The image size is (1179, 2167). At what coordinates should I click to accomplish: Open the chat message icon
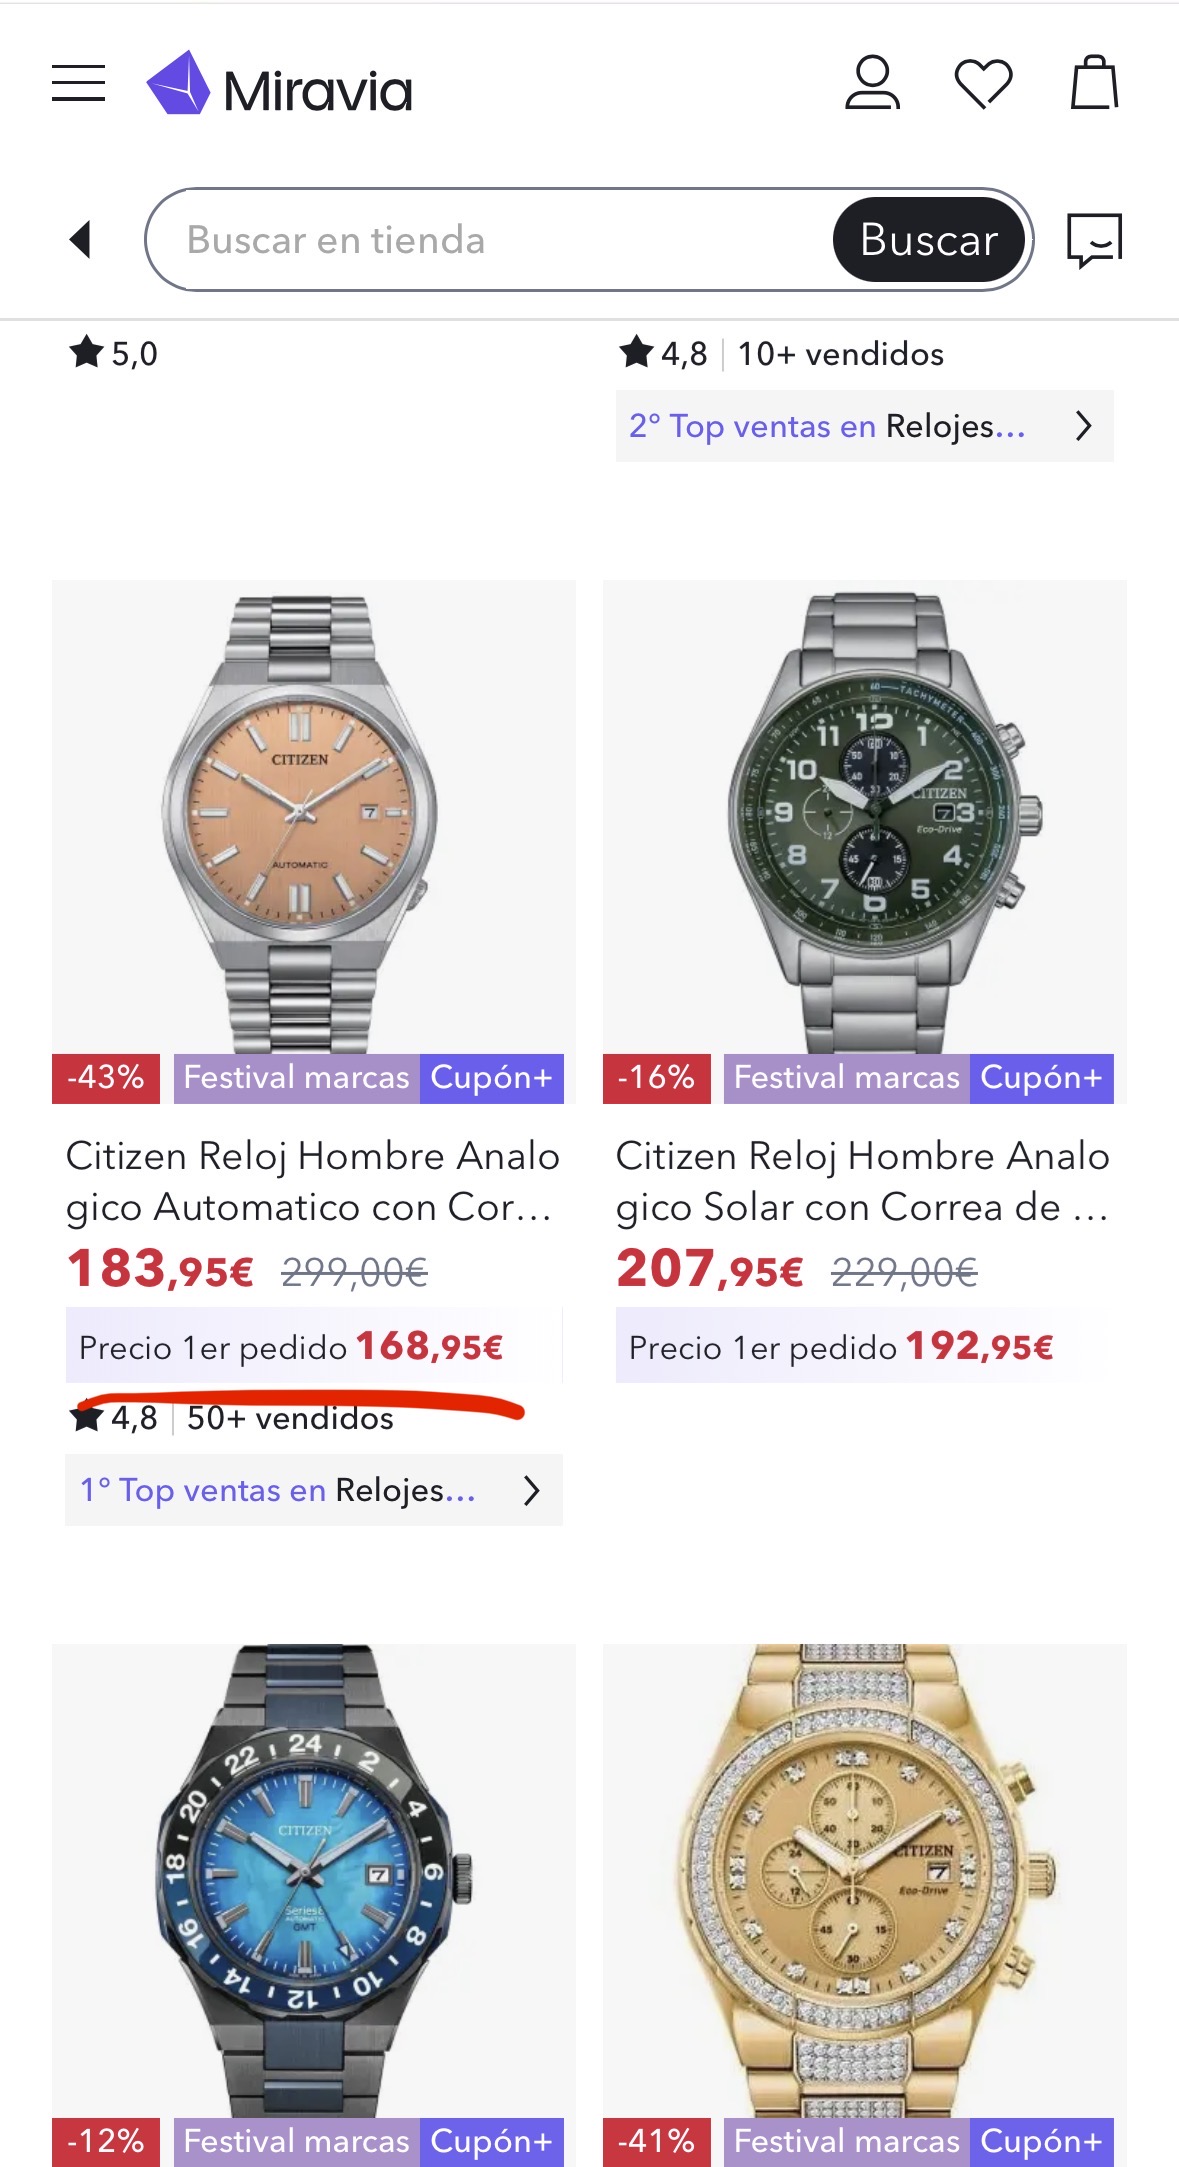[x=1094, y=240]
